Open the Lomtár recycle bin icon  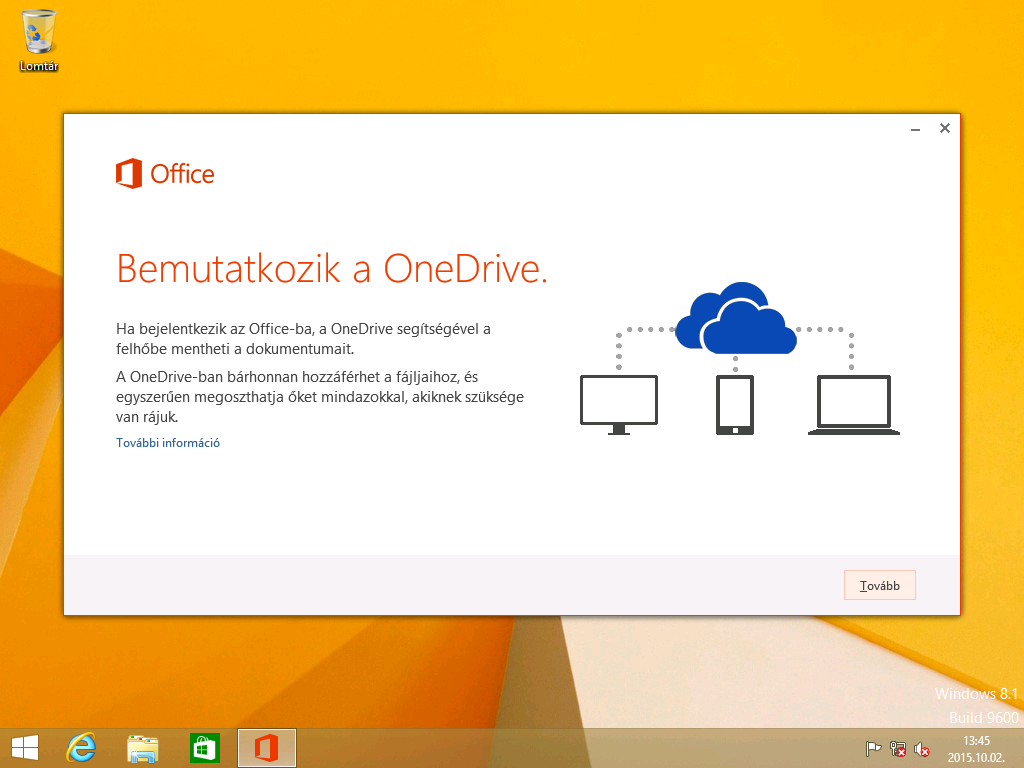(x=39, y=40)
